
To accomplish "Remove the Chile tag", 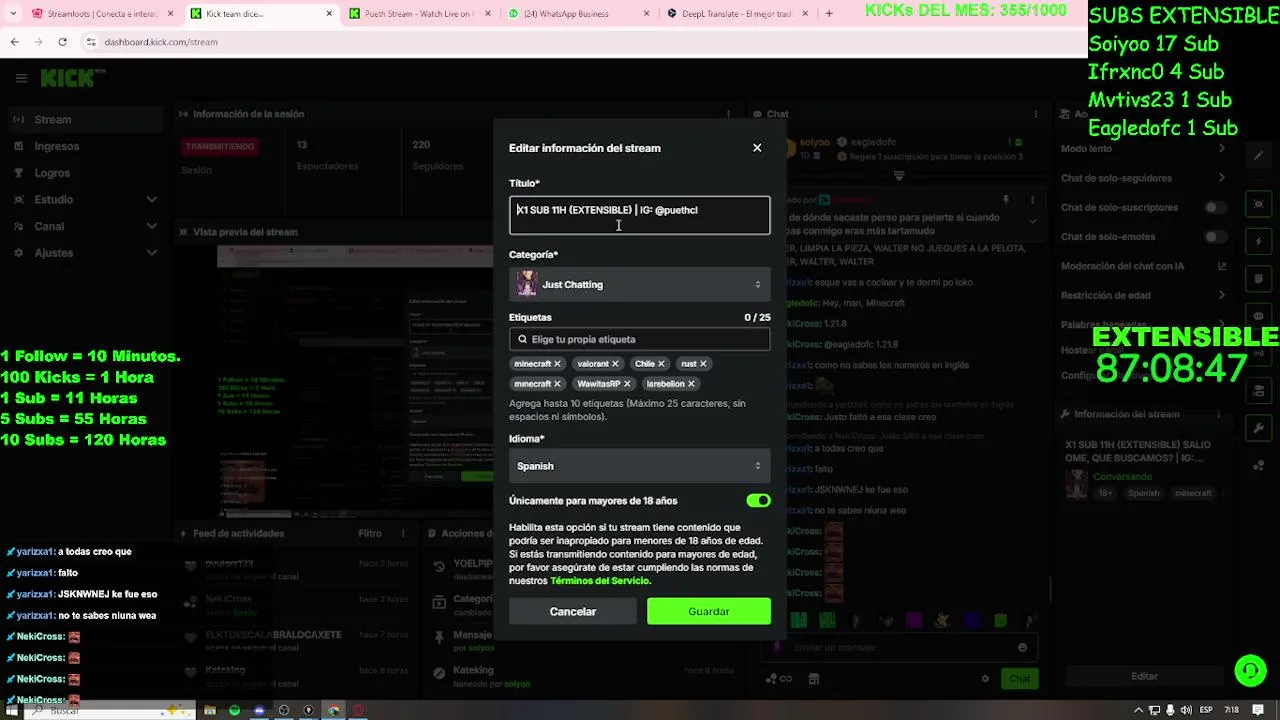I will tap(661, 364).
